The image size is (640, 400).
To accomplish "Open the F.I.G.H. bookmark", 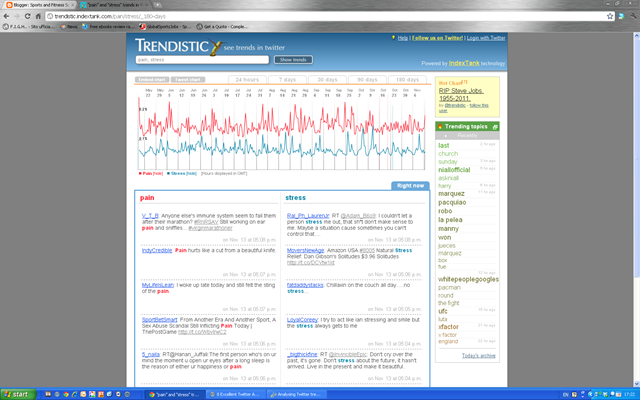I will coord(28,27).
